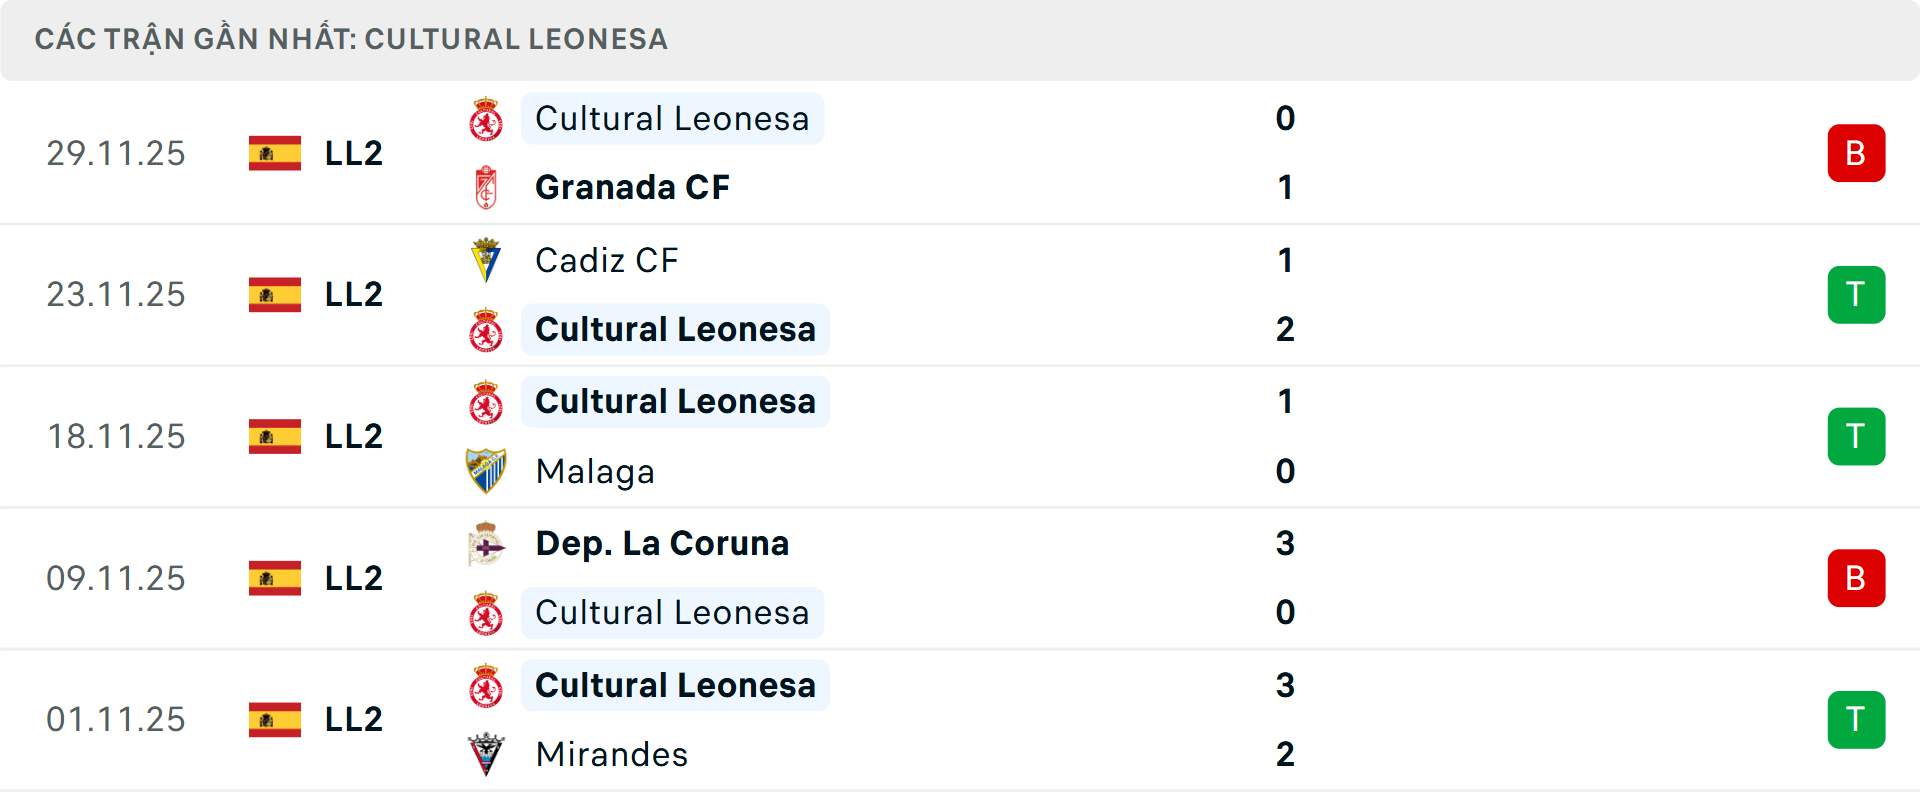Open the Malaga team crest

point(487,471)
